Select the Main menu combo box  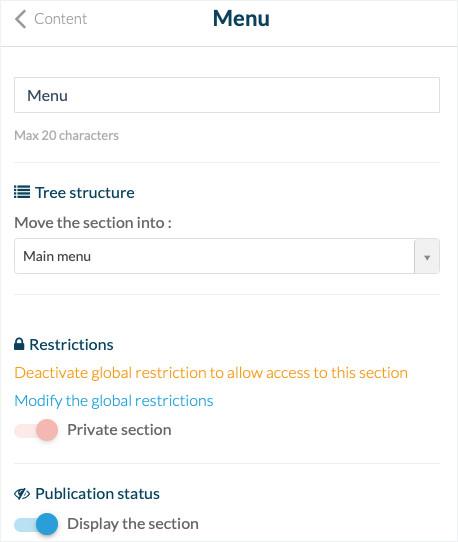tap(227, 256)
